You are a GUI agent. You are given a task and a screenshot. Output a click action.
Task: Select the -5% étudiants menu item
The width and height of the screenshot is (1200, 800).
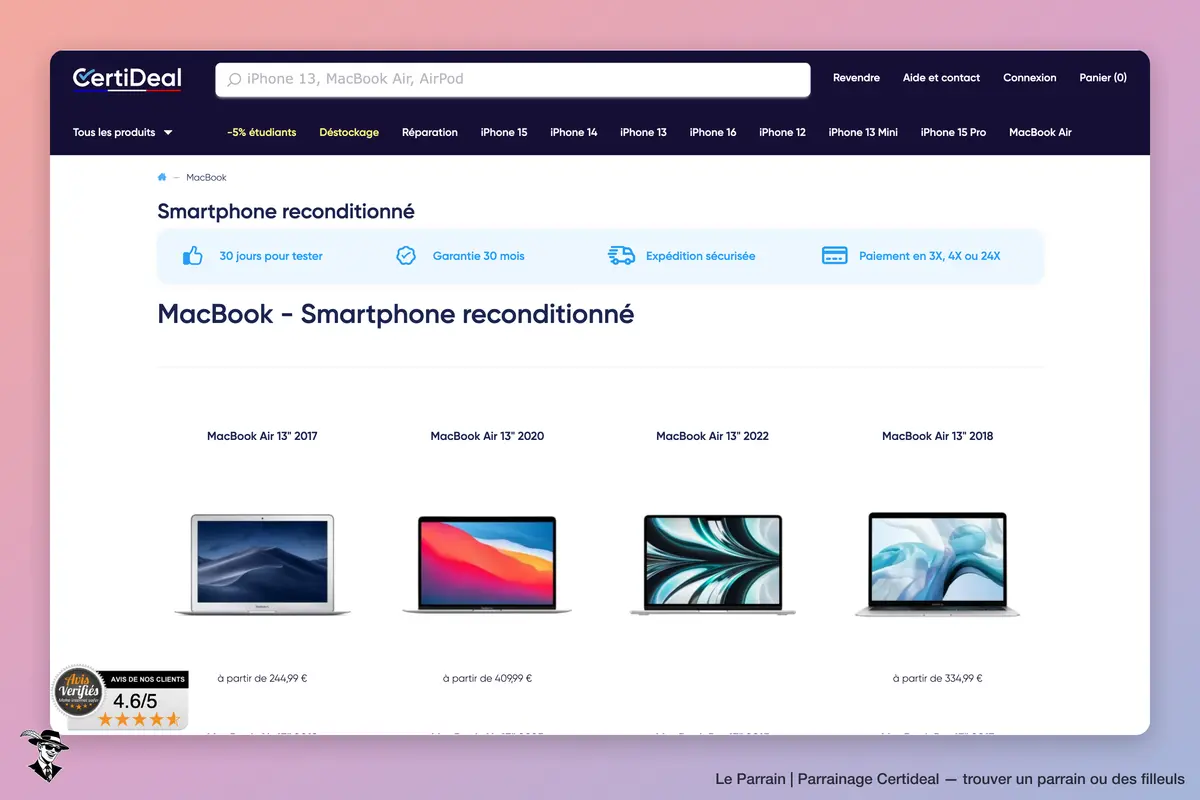tap(262, 132)
